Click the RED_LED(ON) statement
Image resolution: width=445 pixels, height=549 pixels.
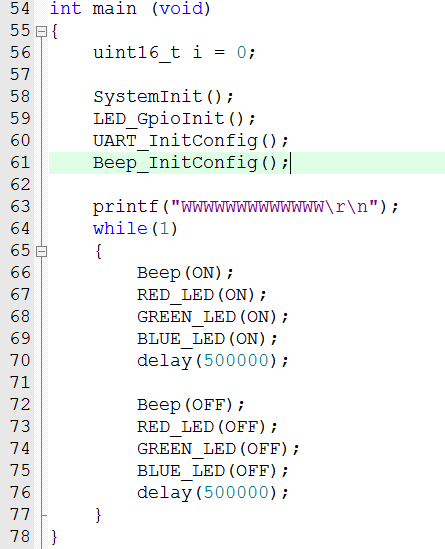point(202,295)
